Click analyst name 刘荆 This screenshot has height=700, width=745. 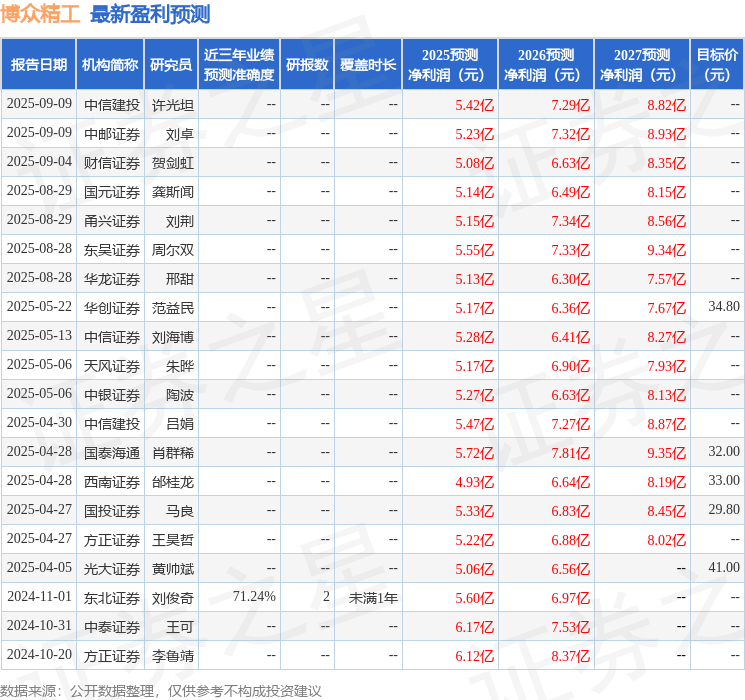[180, 221]
